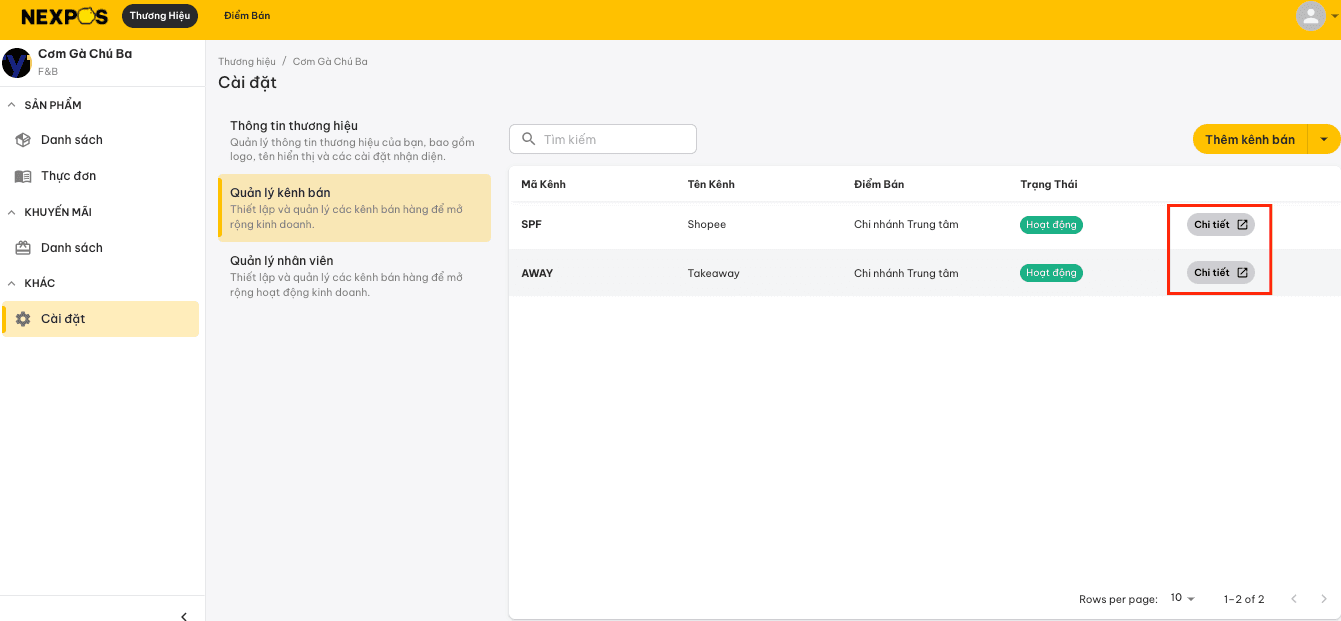Image resolution: width=1341 pixels, height=621 pixels.
Task: Click the gift icon beside Khuyến mãi Danh sách
Action: coord(23,248)
